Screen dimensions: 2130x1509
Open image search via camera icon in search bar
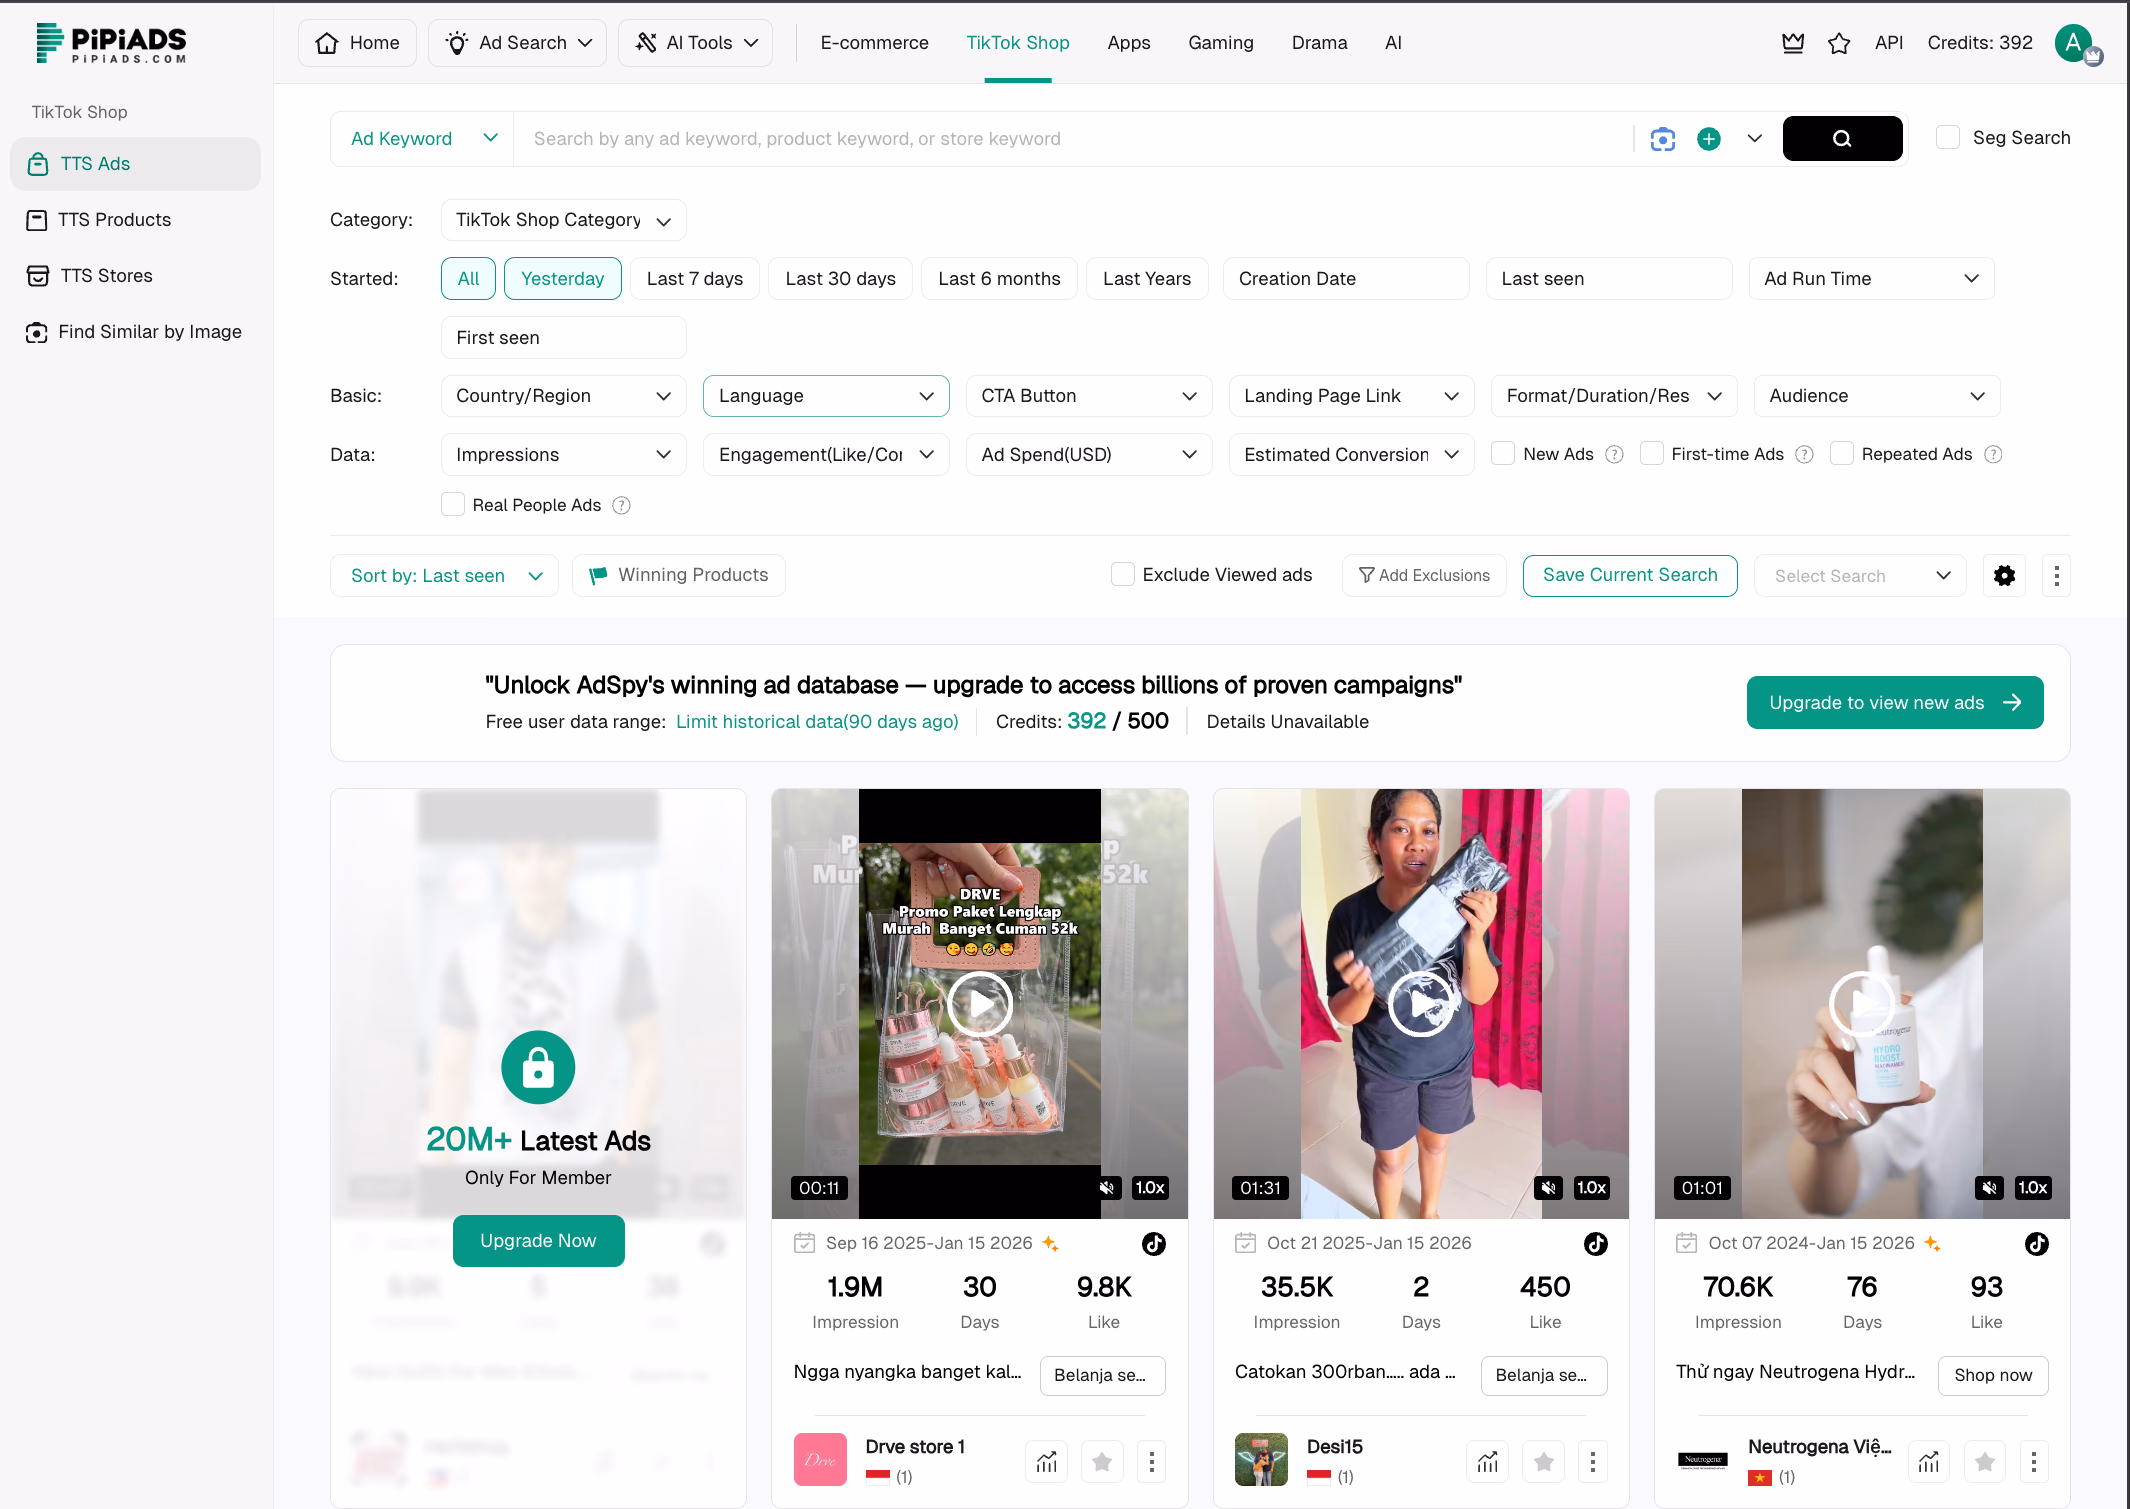coord(1662,139)
